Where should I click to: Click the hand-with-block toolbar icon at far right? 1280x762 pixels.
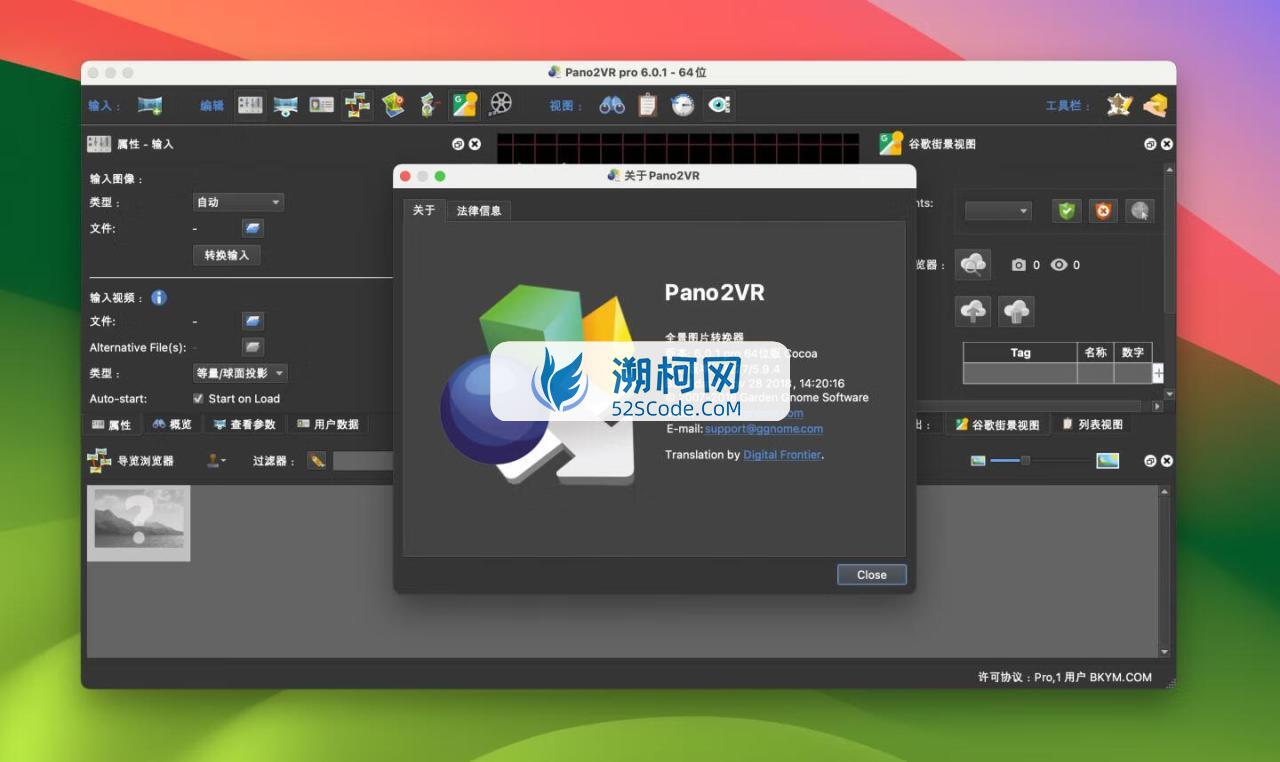1155,105
